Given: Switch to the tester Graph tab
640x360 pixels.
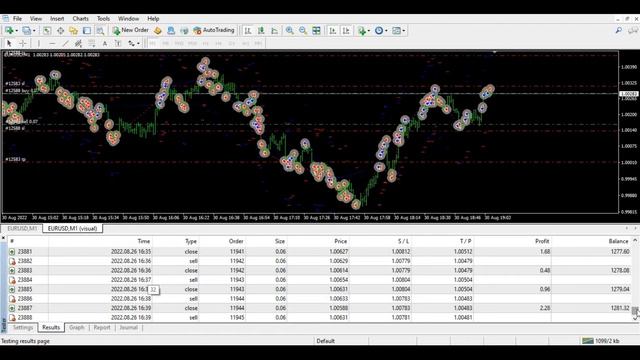Looking at the screenshot, I should (x=77, y=327).
